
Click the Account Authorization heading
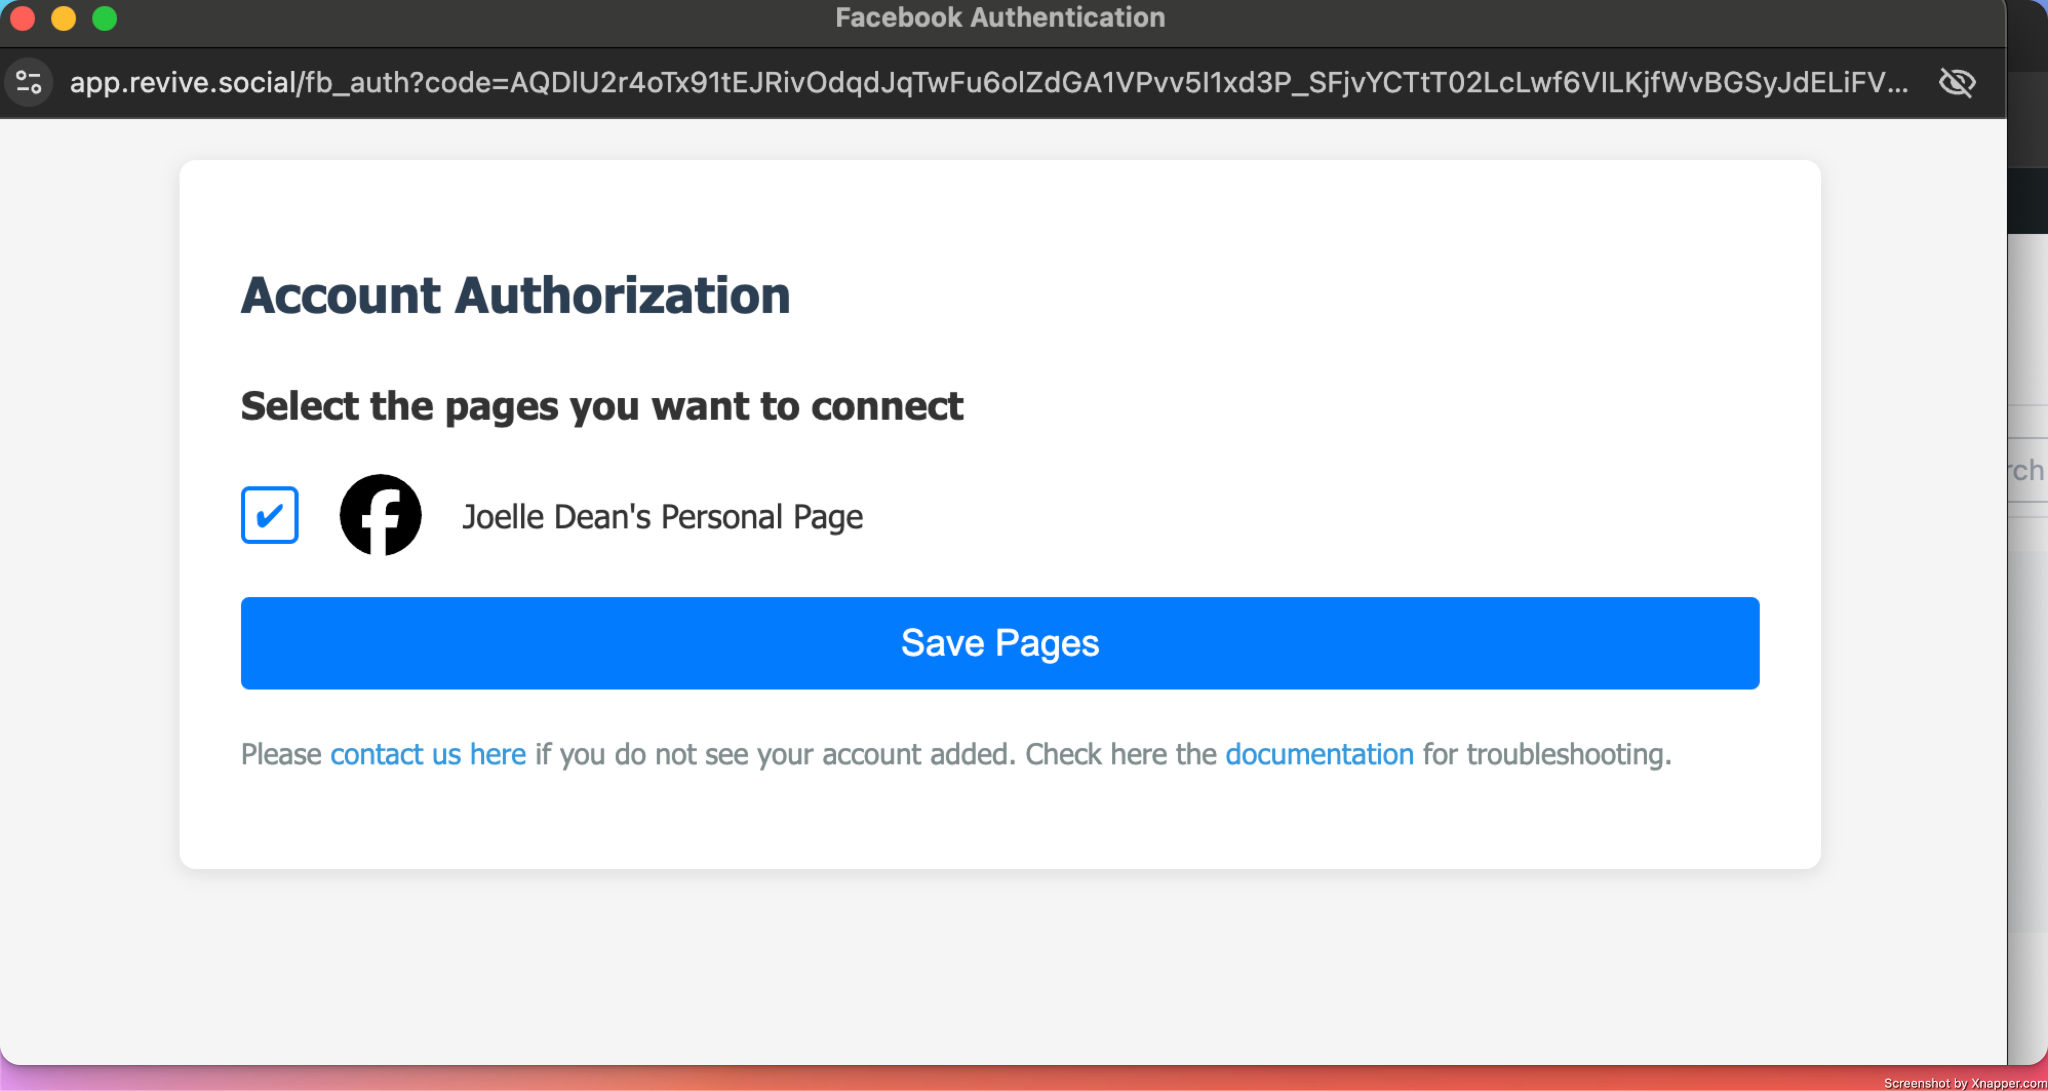pos(515,296)
